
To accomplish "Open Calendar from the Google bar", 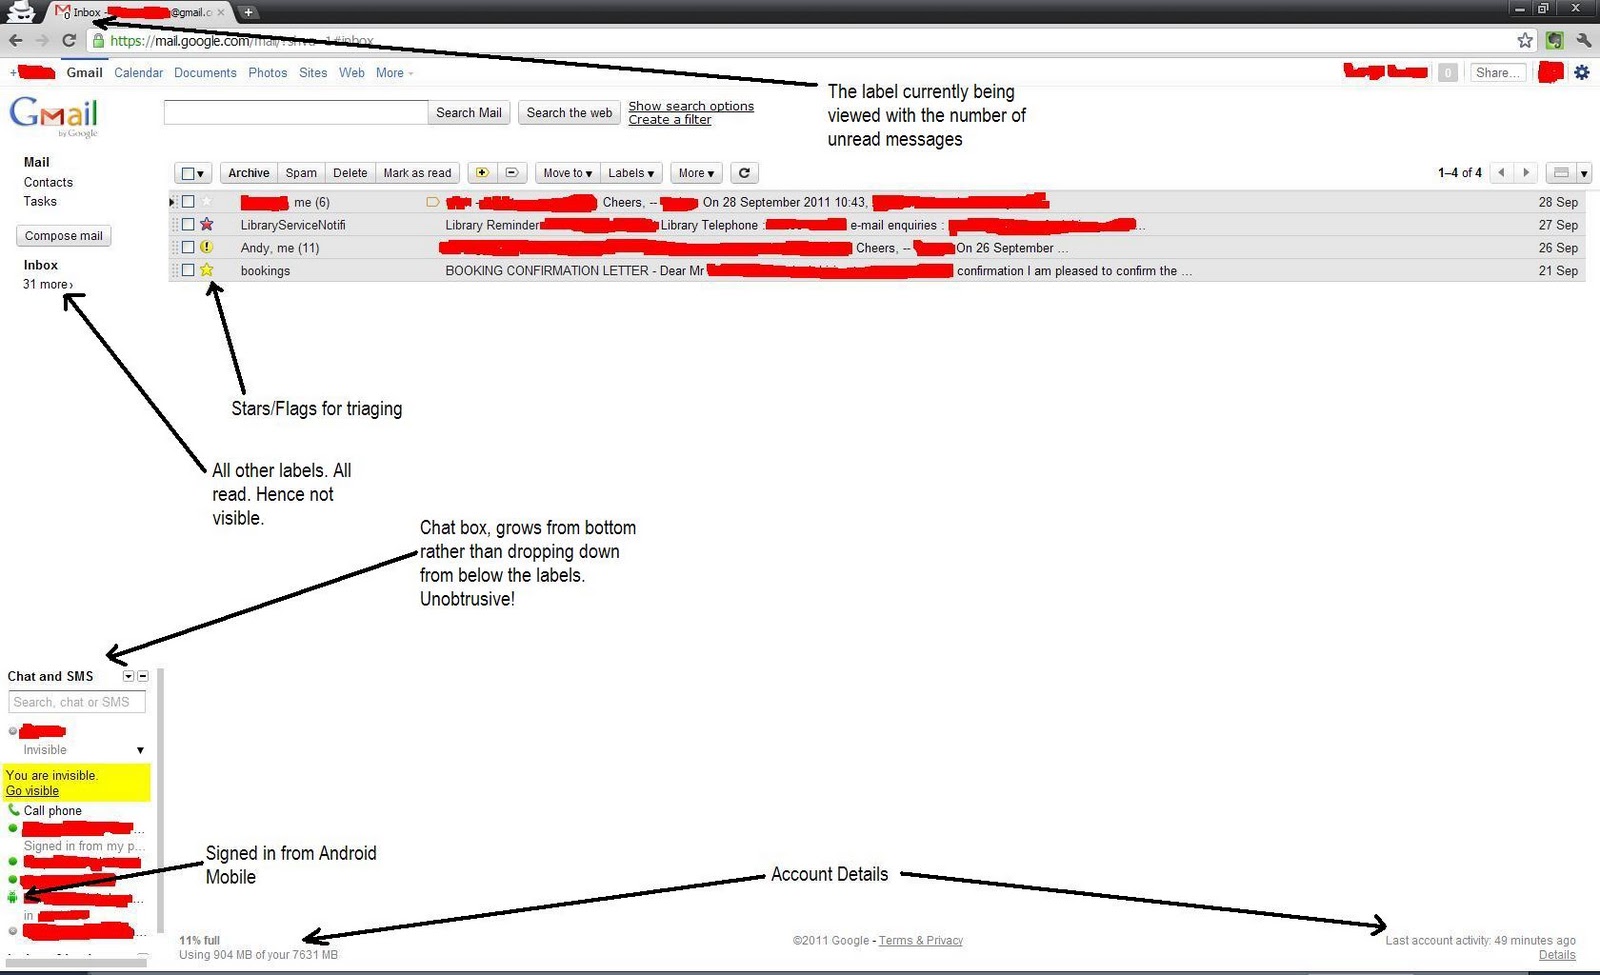I will [138, 73].
